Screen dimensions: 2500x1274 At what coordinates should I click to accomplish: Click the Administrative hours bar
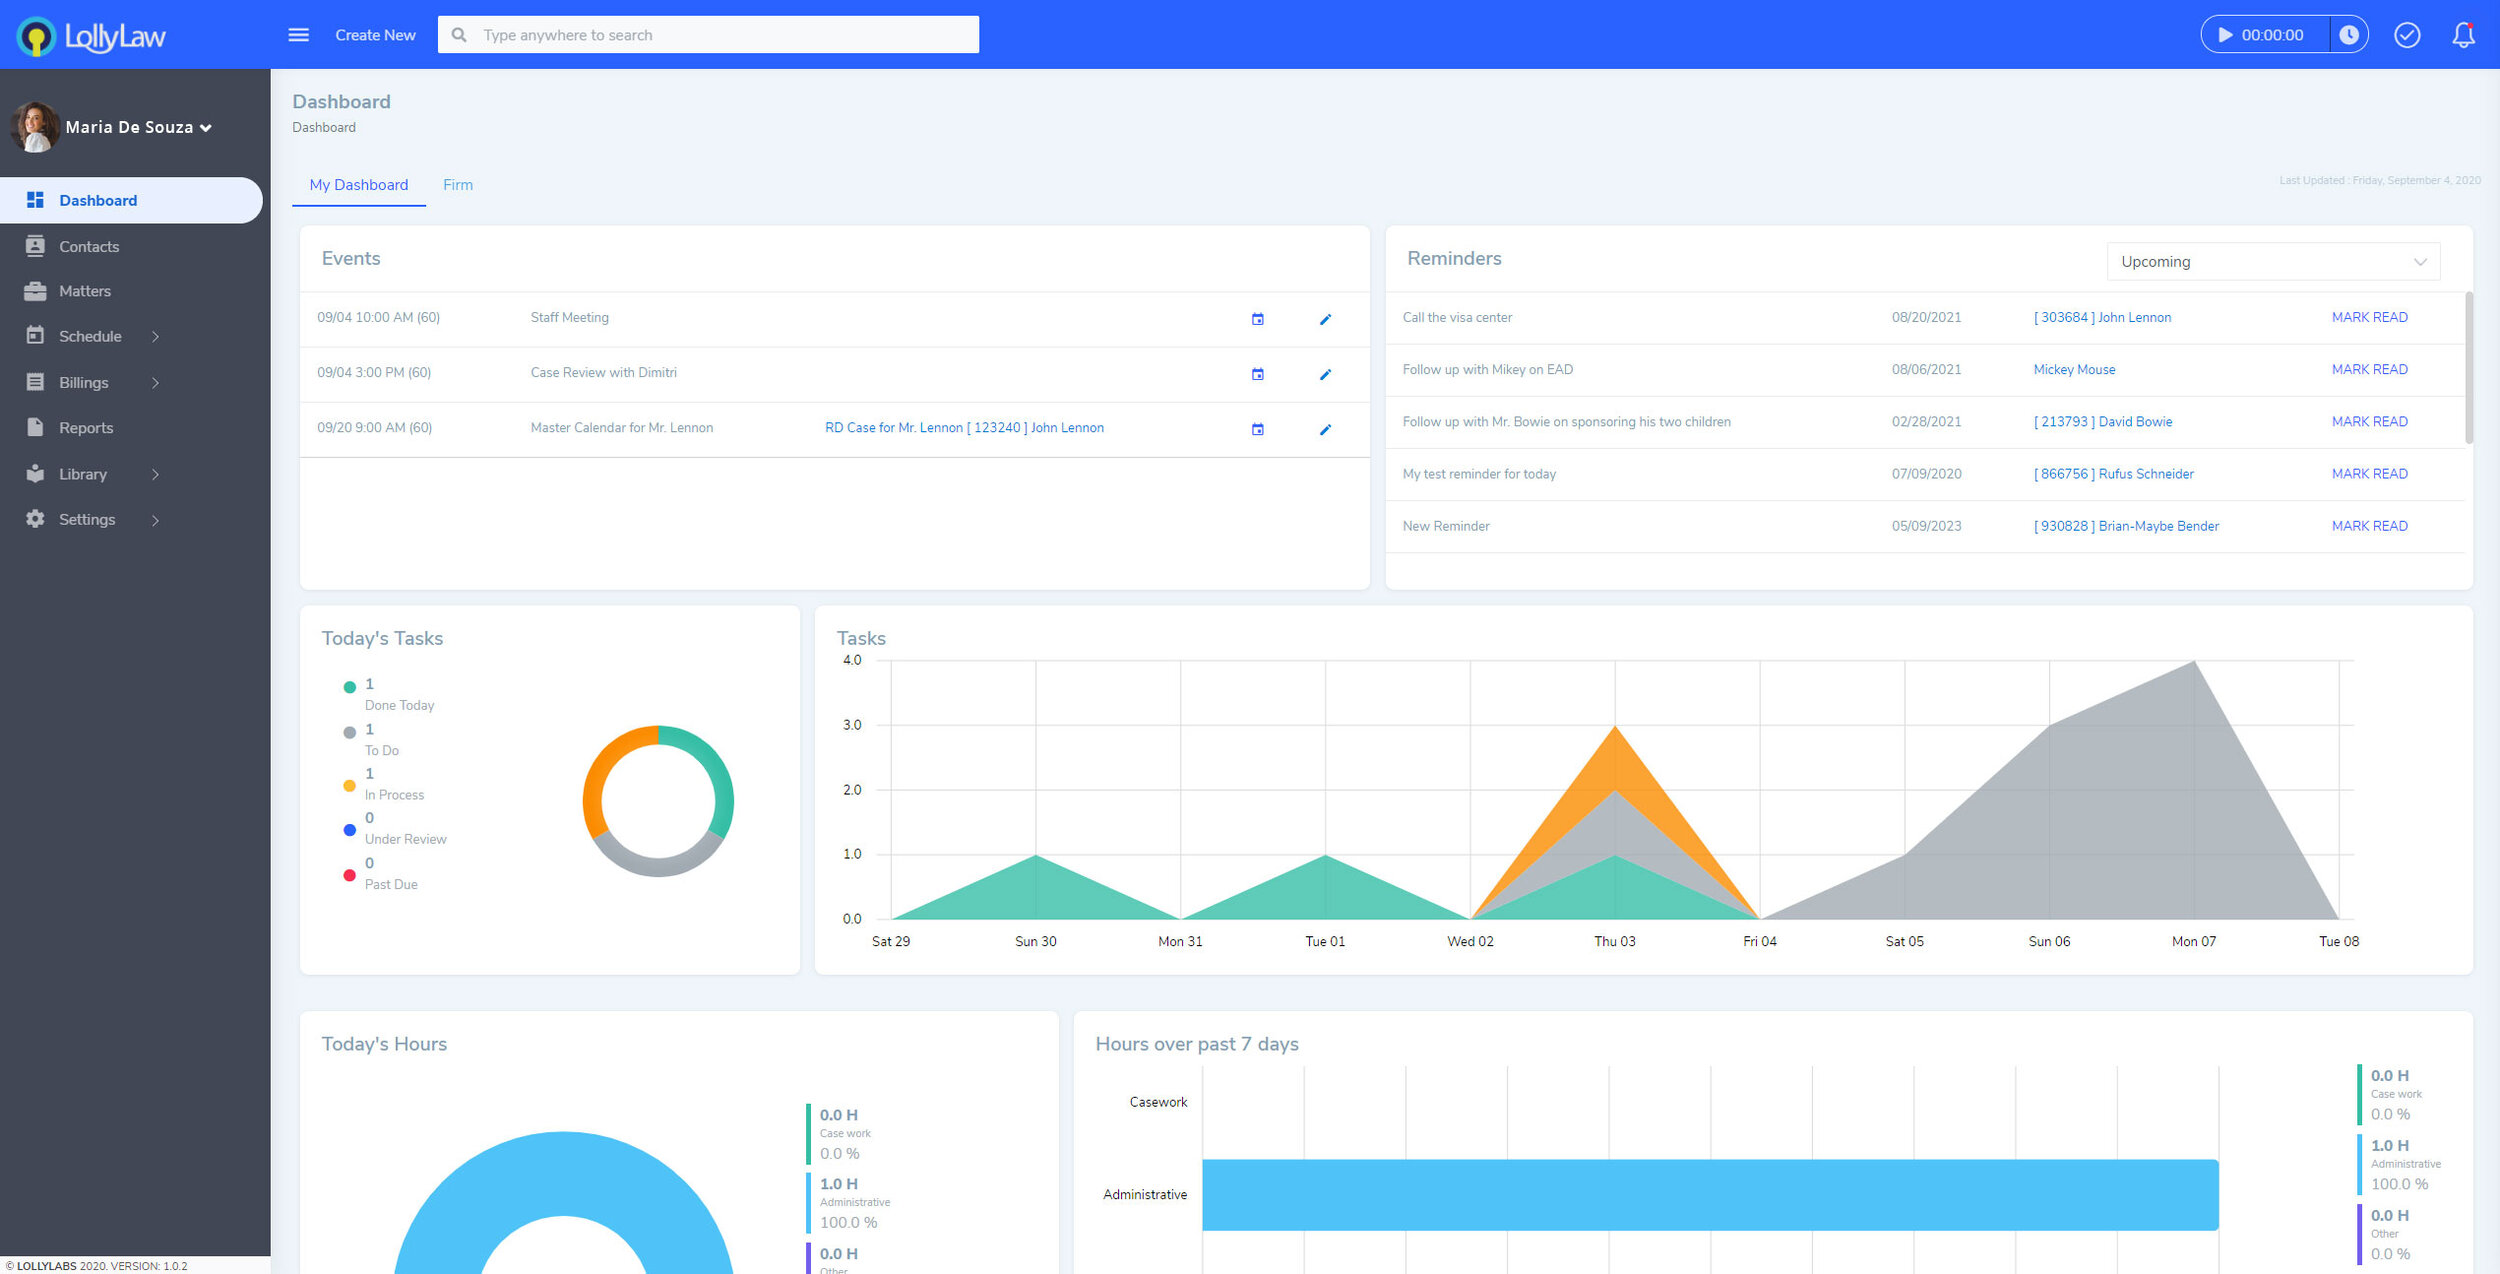[x=1710, y=1194]
